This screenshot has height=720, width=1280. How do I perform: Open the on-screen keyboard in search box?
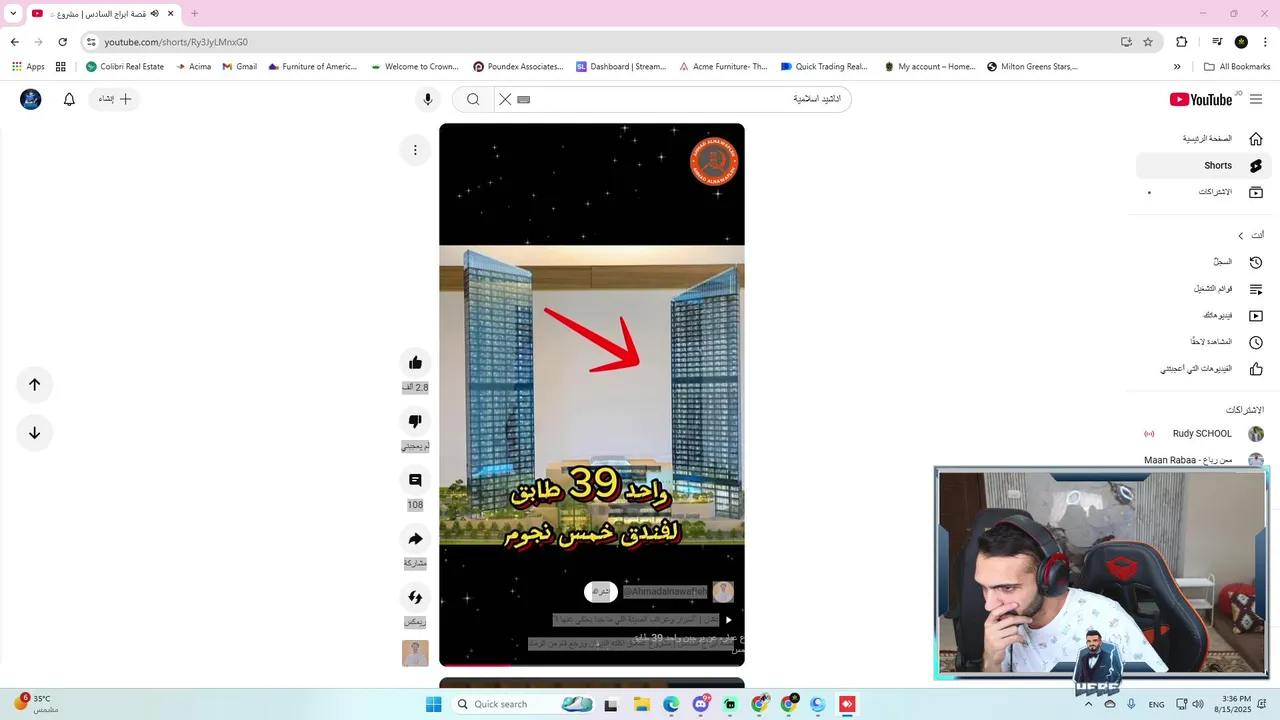(x=524, y=99)
